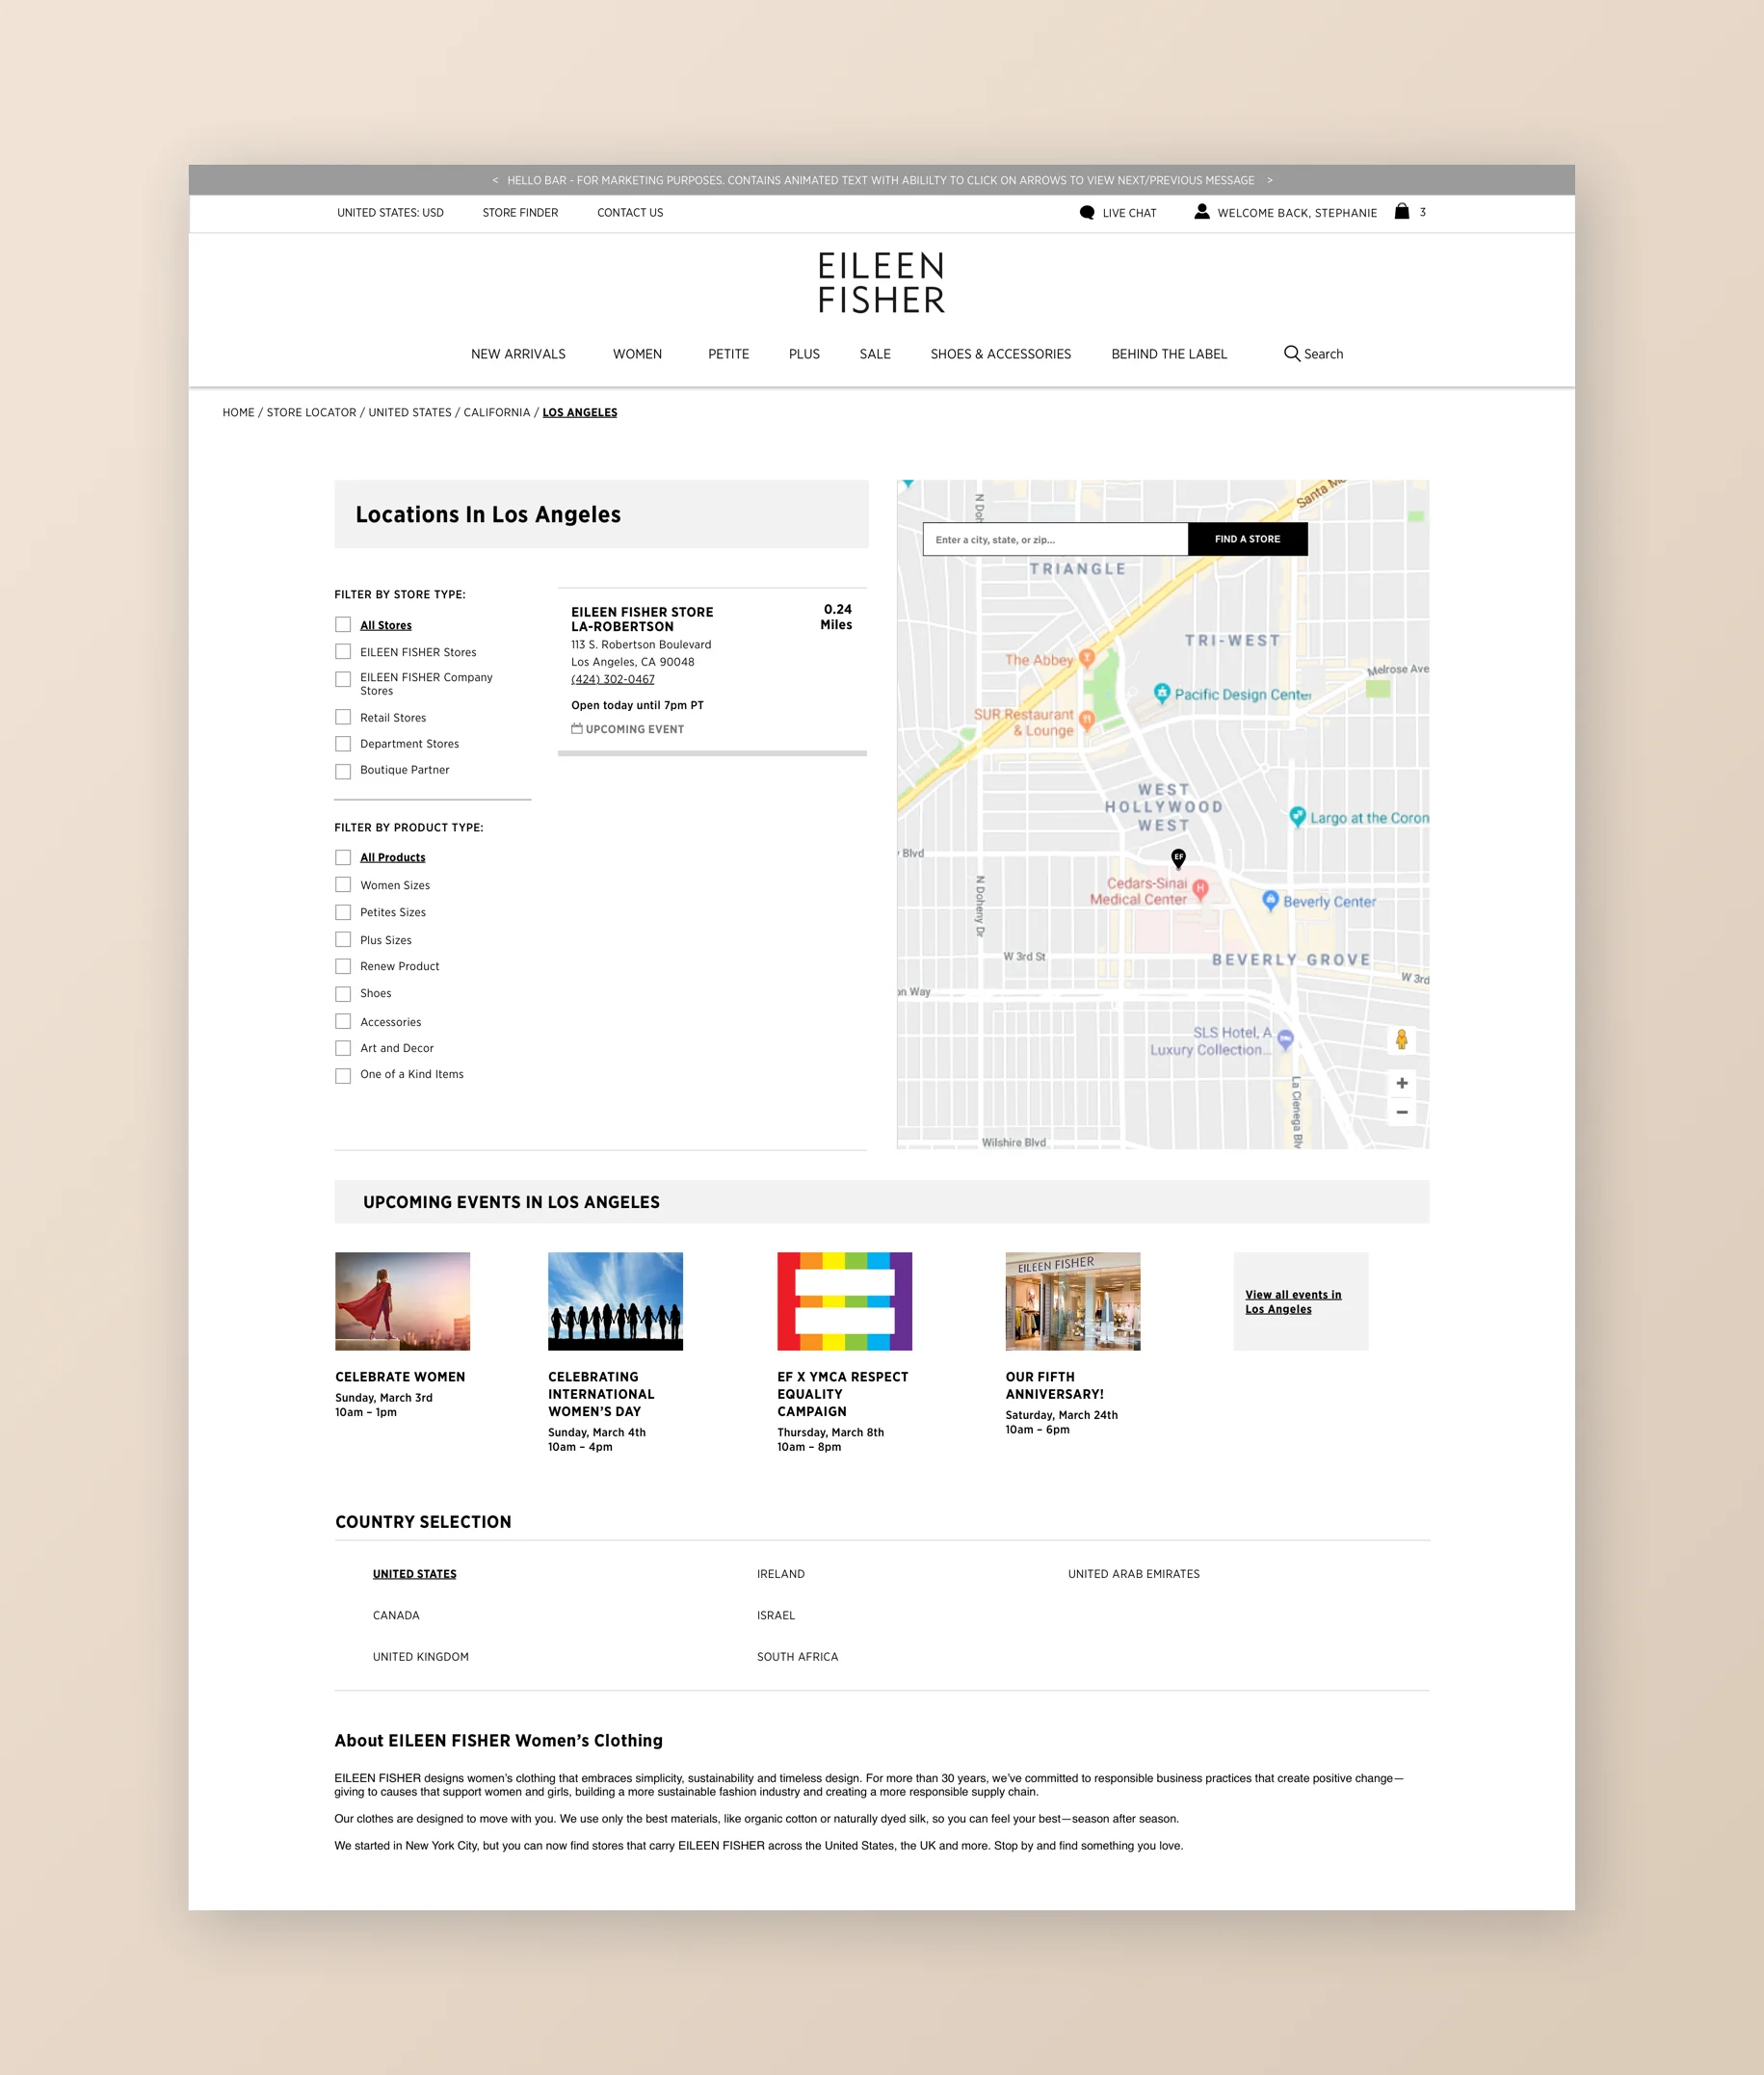Click View all events in Los Angeles
1764x2075 pixels.
(x=1293, y=1302)
